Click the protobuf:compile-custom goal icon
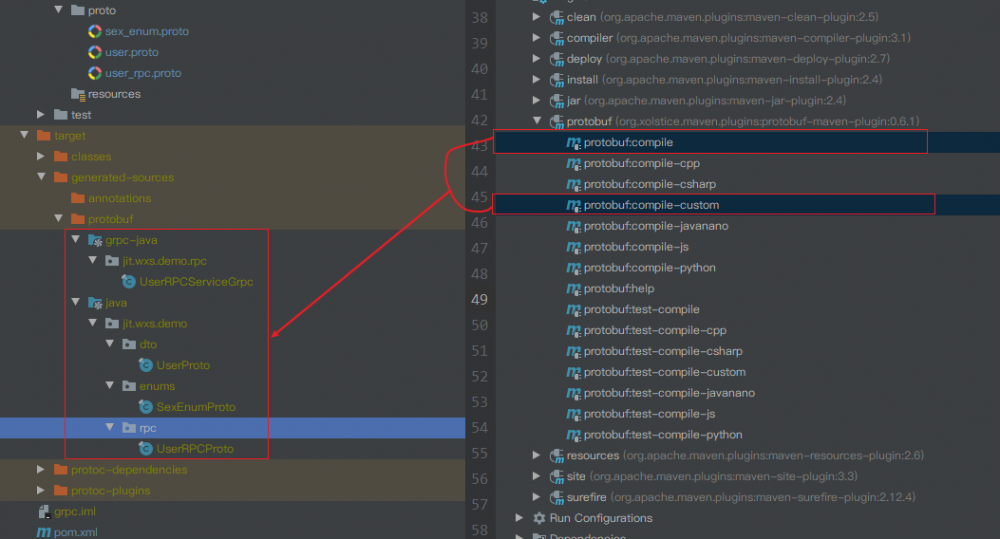 (x=573, y=205)
